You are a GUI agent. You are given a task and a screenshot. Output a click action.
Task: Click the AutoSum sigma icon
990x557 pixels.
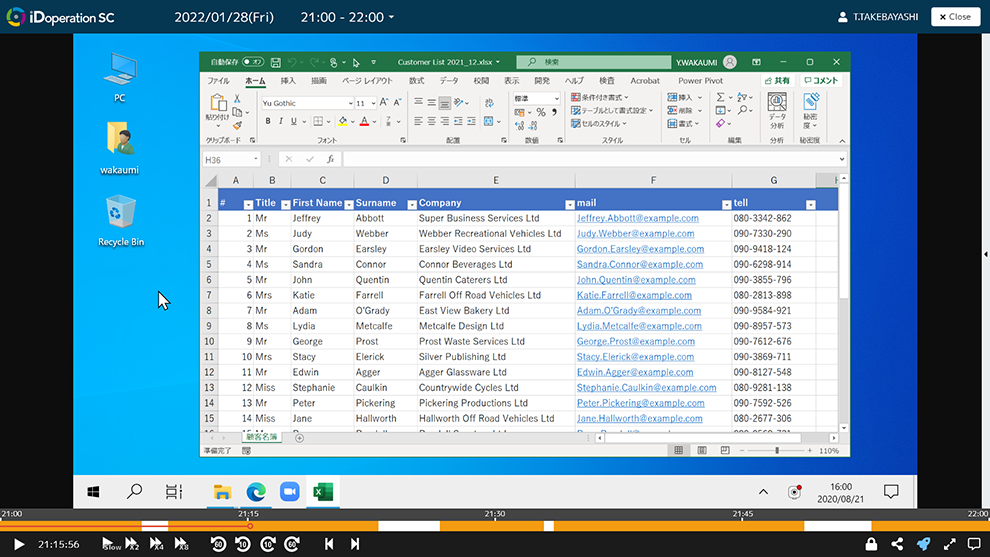pyautogui.click(x=720, y=97)
